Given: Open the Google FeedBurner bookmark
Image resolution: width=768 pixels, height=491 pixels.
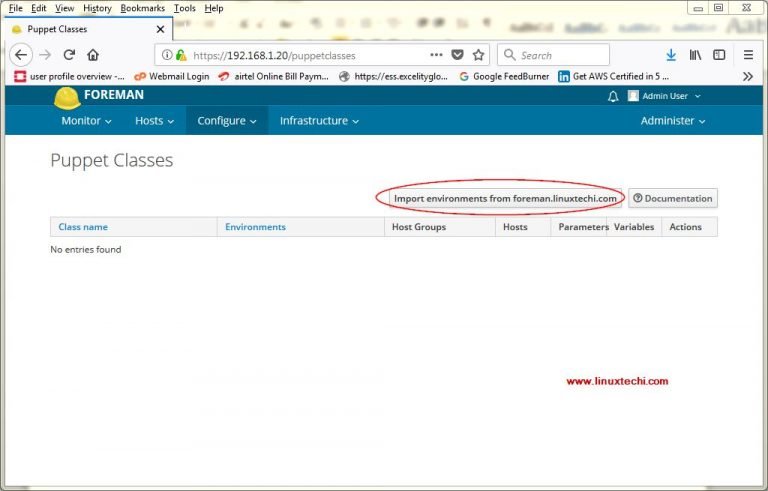Looking at the screenshot, I should click(504, 76).
